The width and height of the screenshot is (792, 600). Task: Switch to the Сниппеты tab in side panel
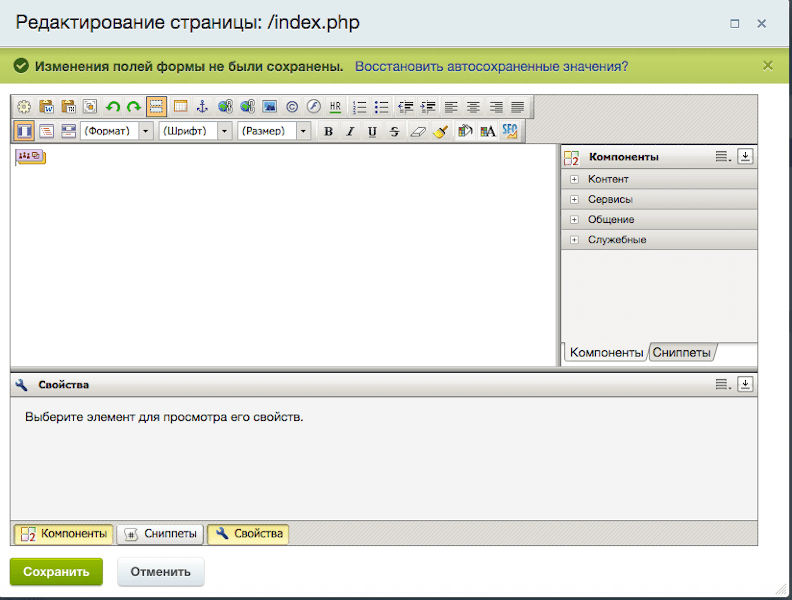pos(681,353)
